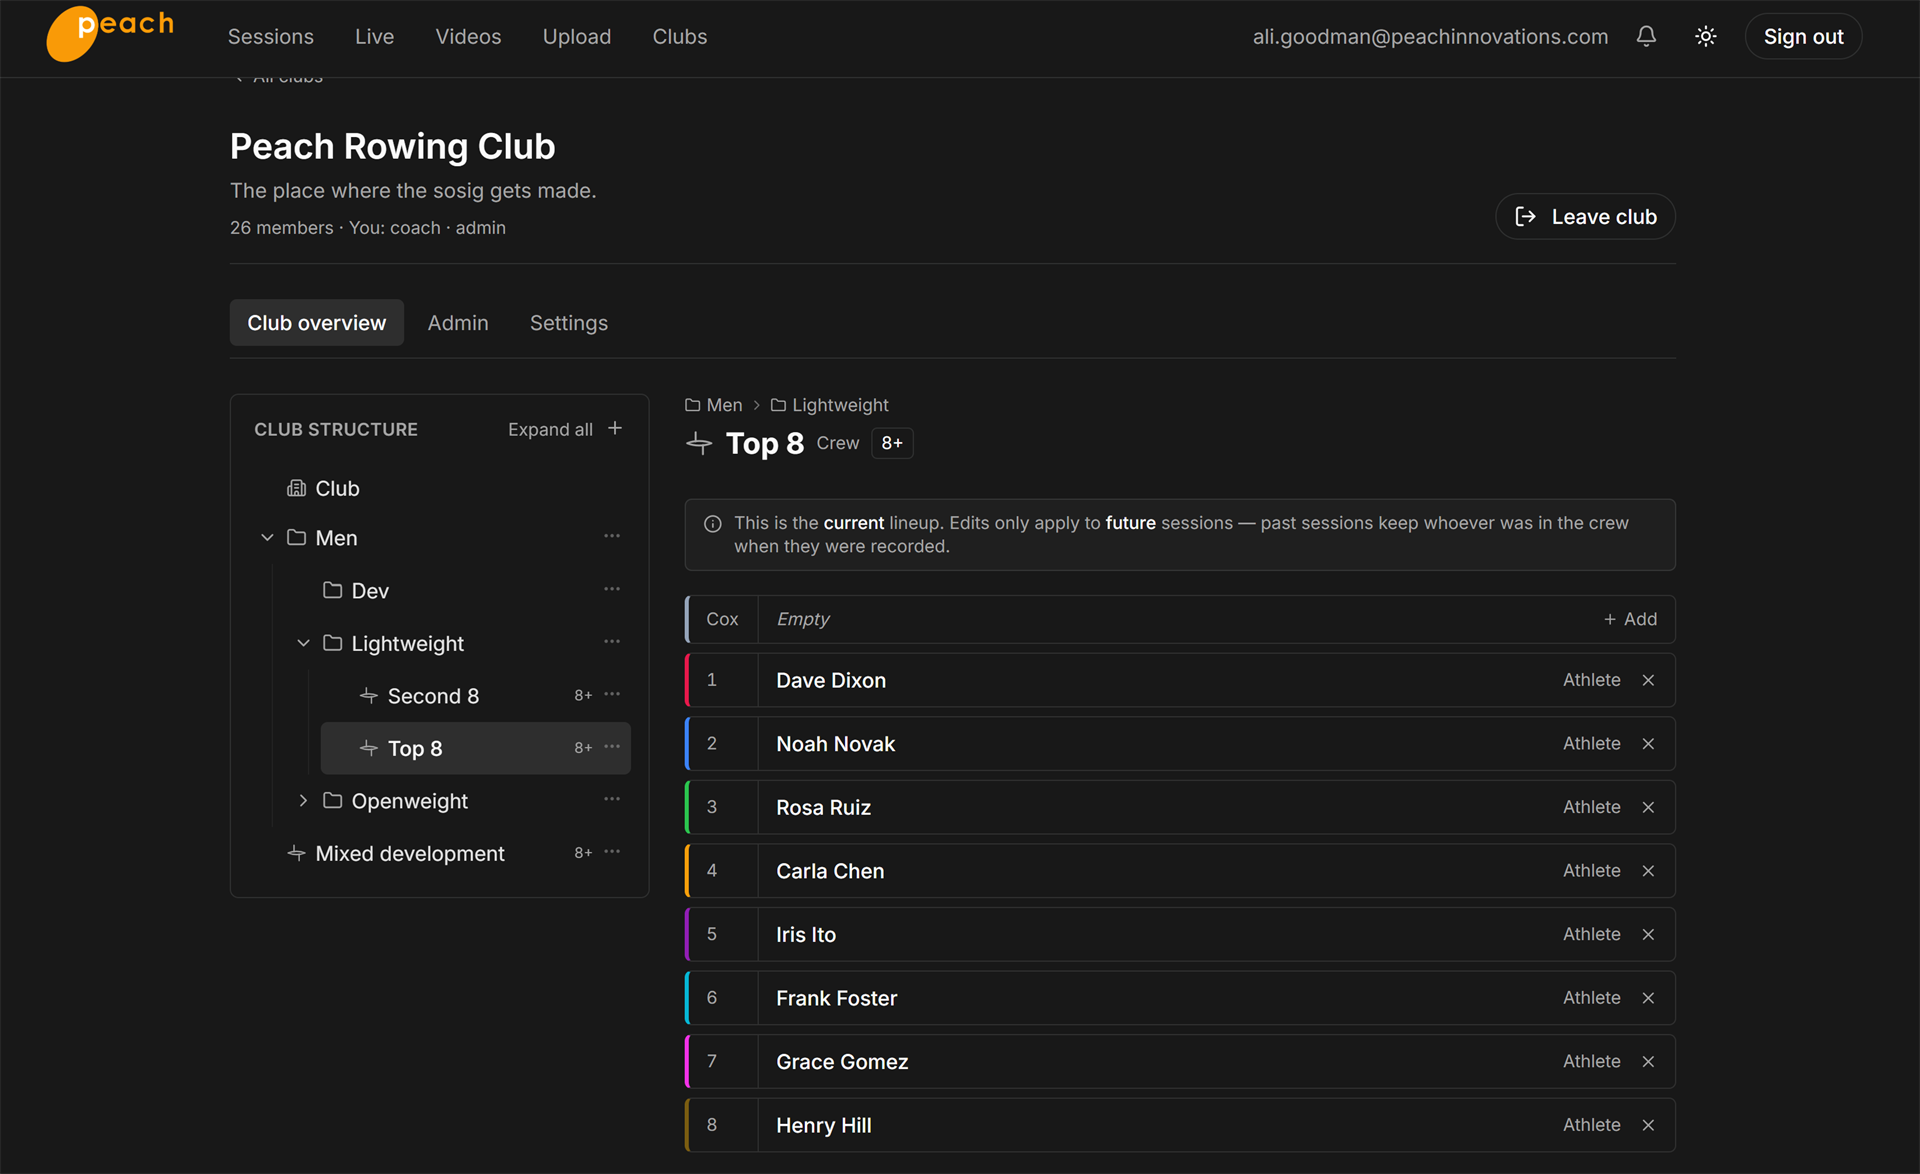Remove Rosa Ruiz from seat 3
This screenshot has width=1920, height=1174.
(1648, 807)
